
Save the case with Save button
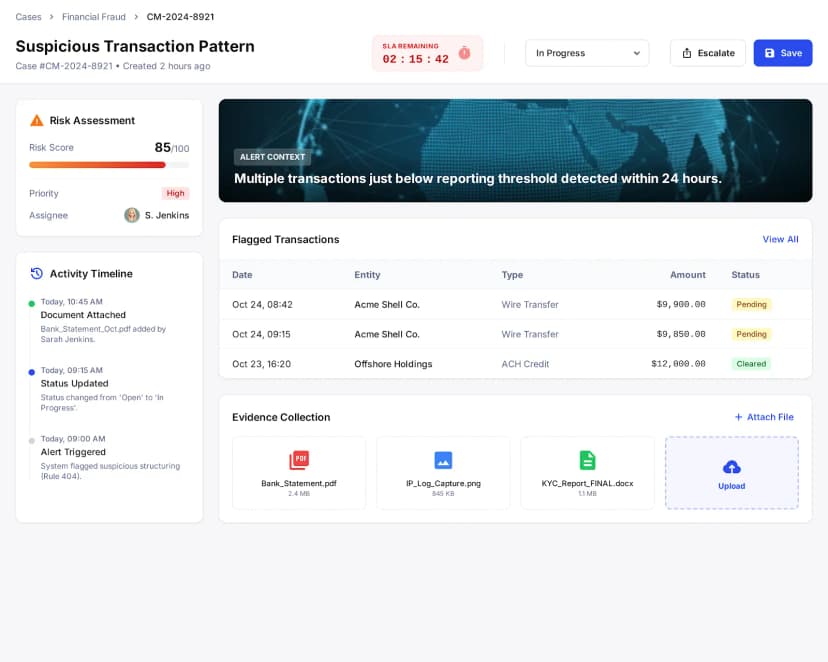click(x=782, y=53)
